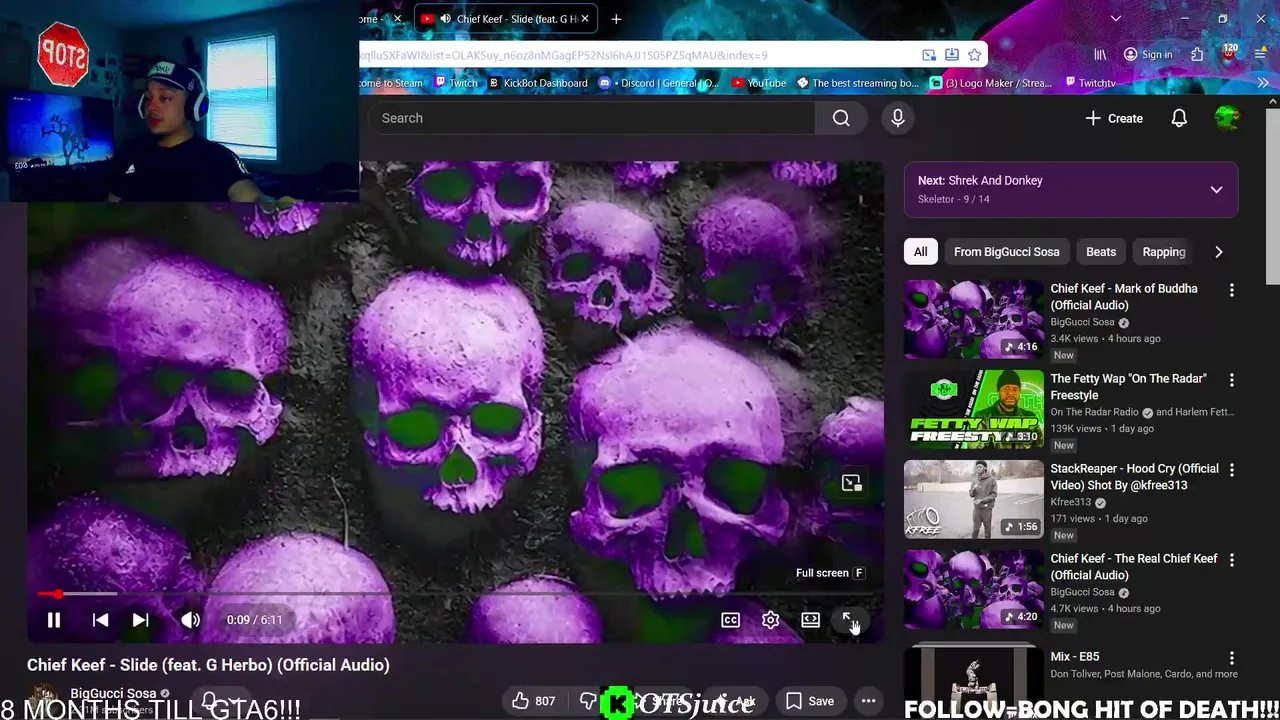Close the Chief Keef - Slide tab
1280x720 pixels.
click(585, 18)
